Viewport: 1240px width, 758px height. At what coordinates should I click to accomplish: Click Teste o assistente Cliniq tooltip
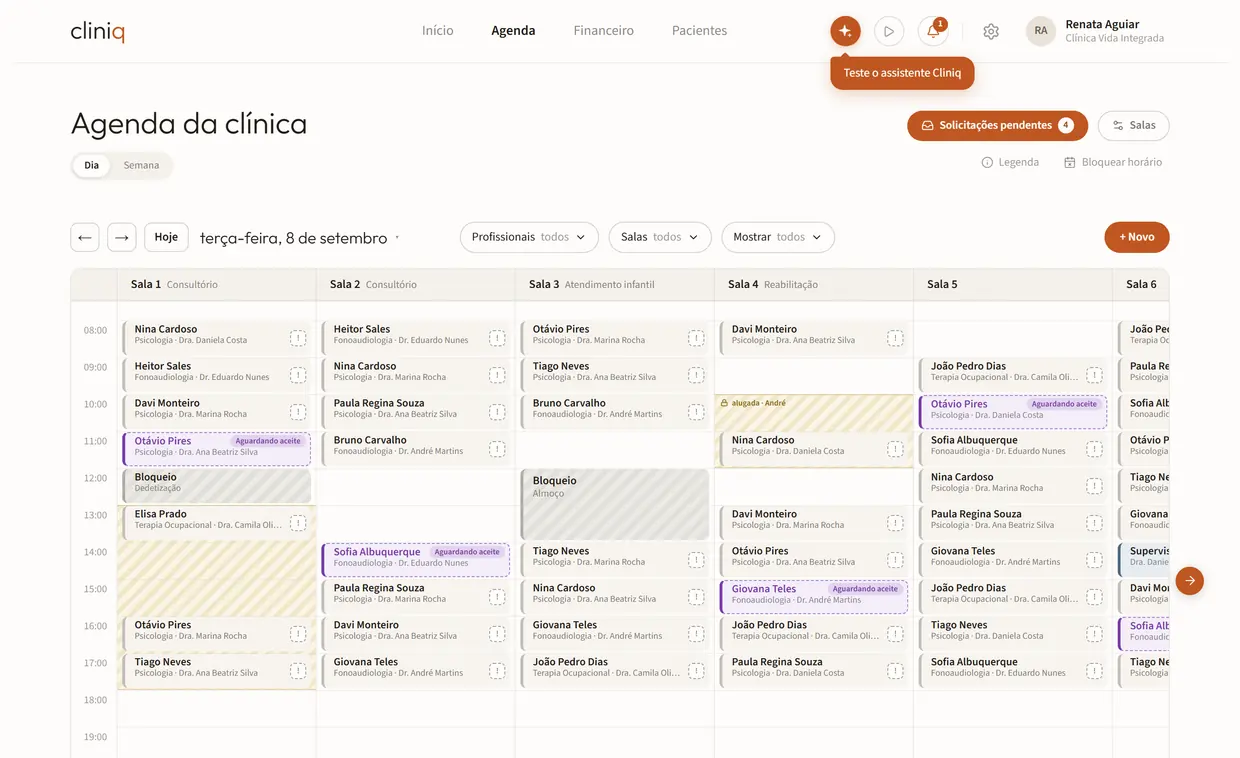pyautogui.click(x=902, y=73)
